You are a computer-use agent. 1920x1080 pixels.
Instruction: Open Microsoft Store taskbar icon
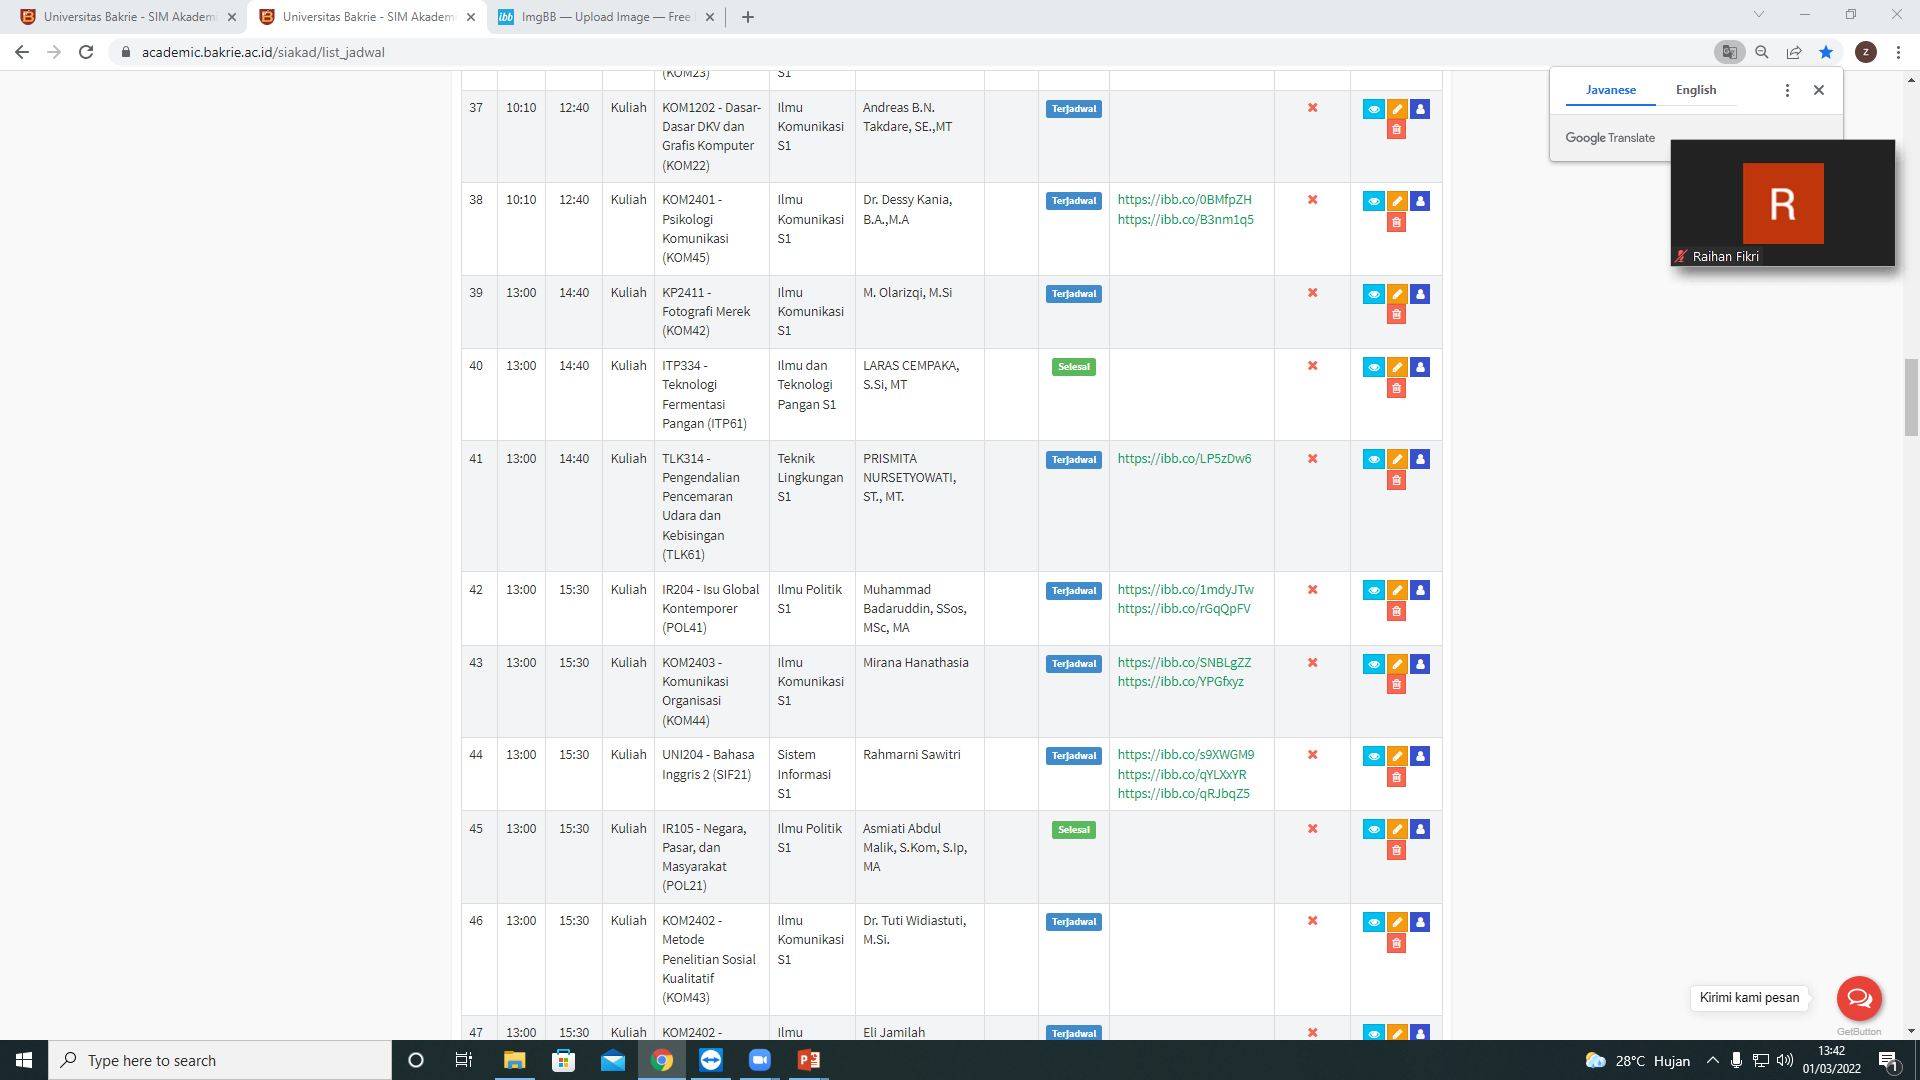click(564, 1060)
